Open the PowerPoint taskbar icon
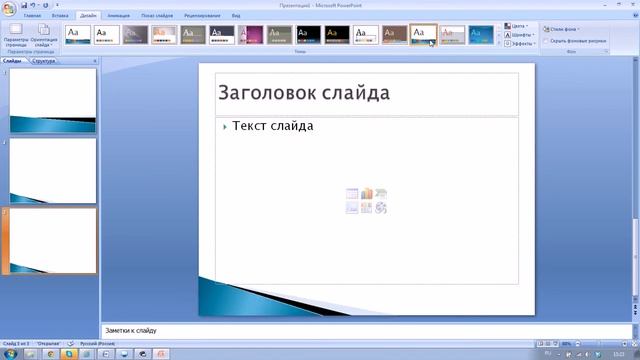The width and height of the screenshot is (640, 360). 161,354
